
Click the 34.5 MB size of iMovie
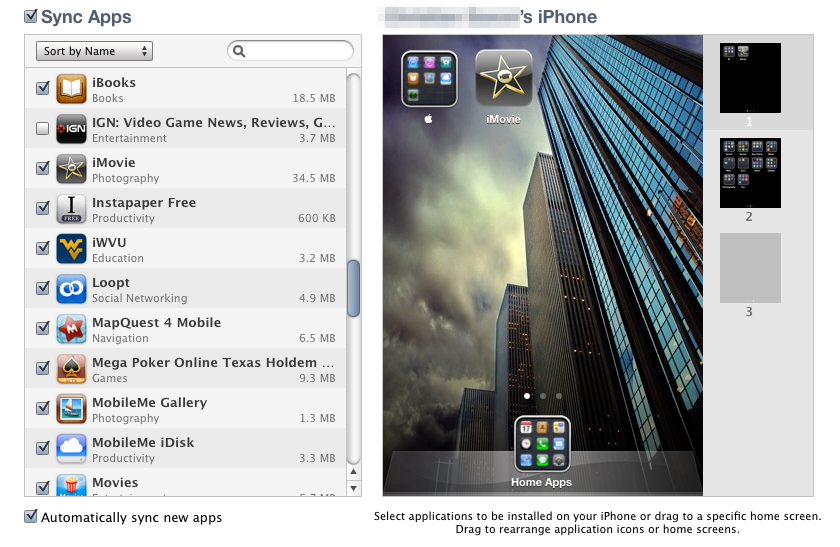click(x=314, y=178)
